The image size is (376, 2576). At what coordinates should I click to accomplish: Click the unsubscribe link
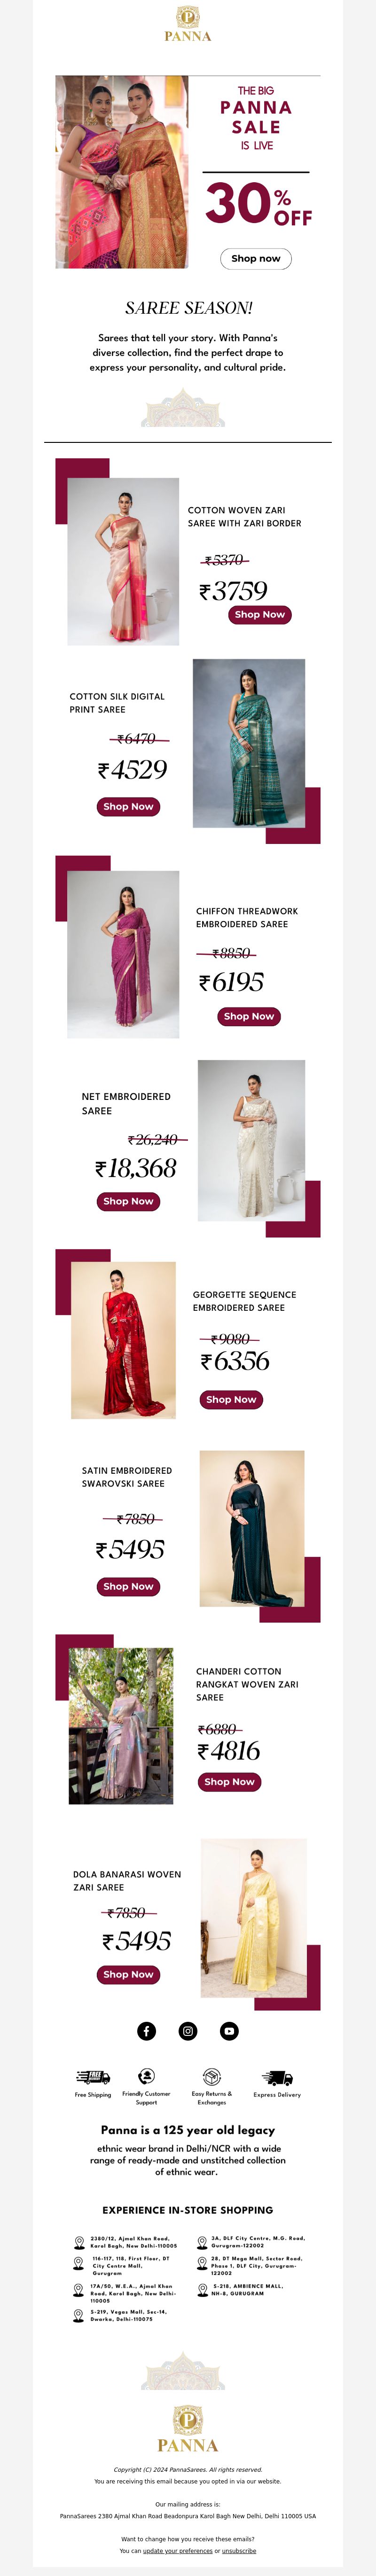pos(239,2551)
